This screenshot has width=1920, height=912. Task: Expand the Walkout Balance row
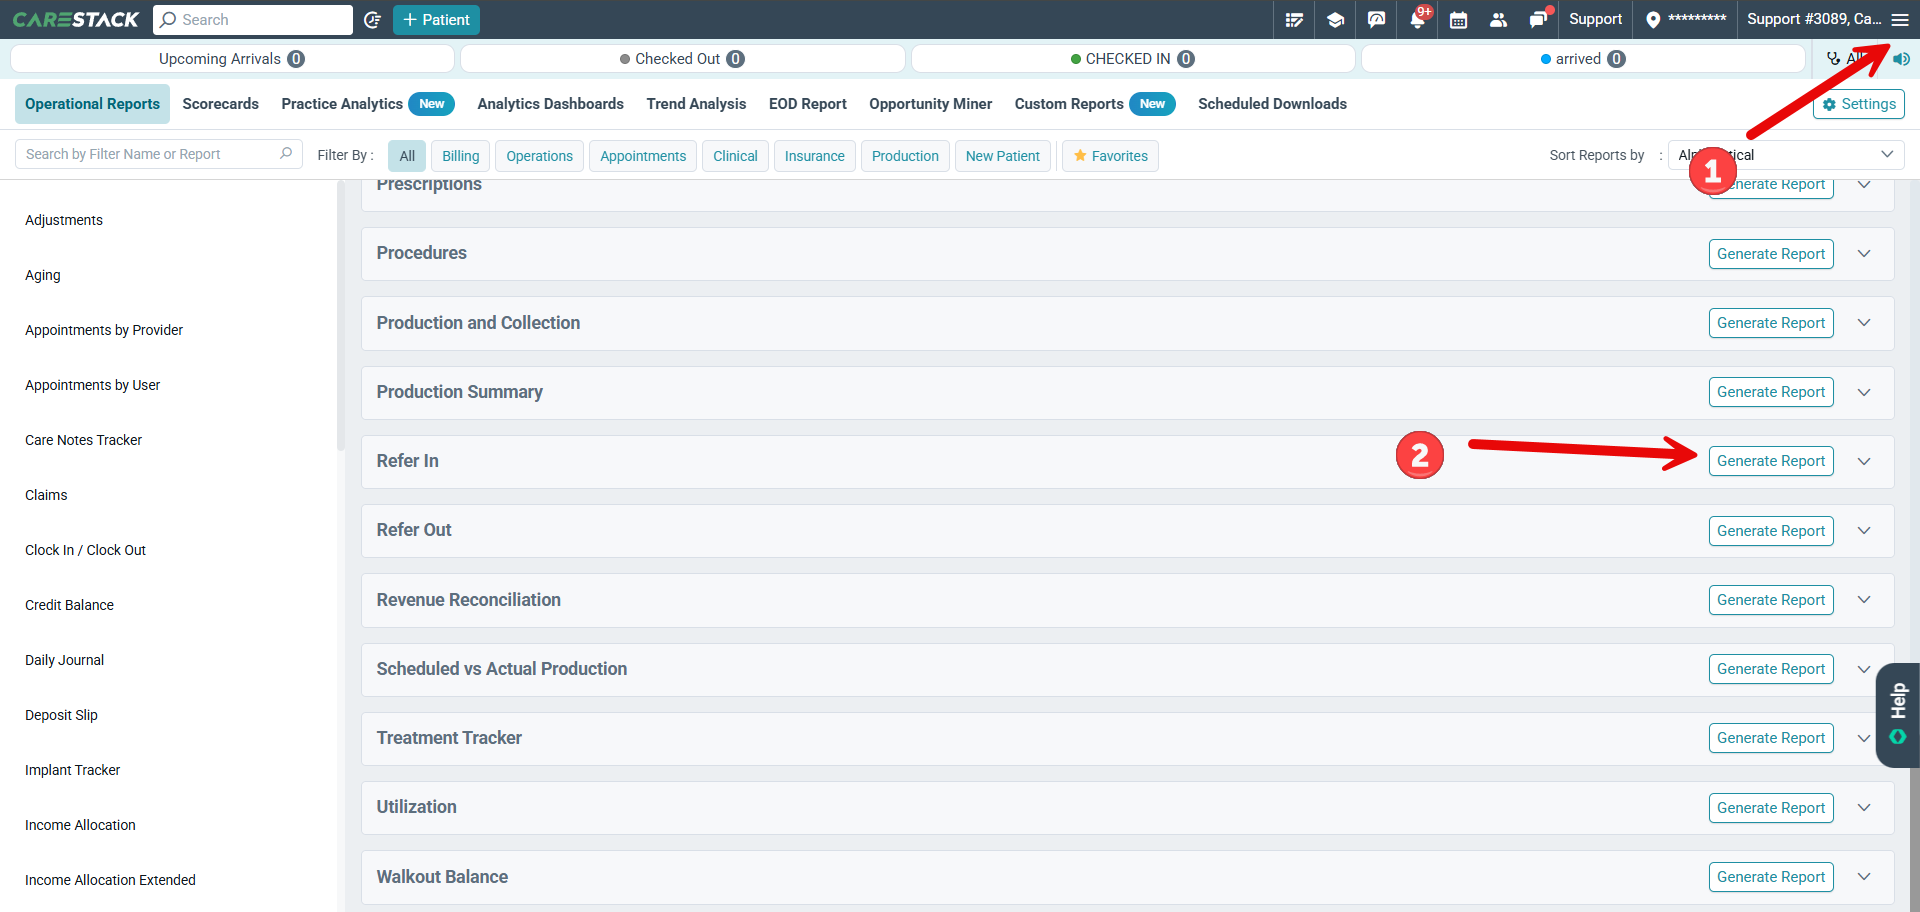click(x=1864, y=877)
